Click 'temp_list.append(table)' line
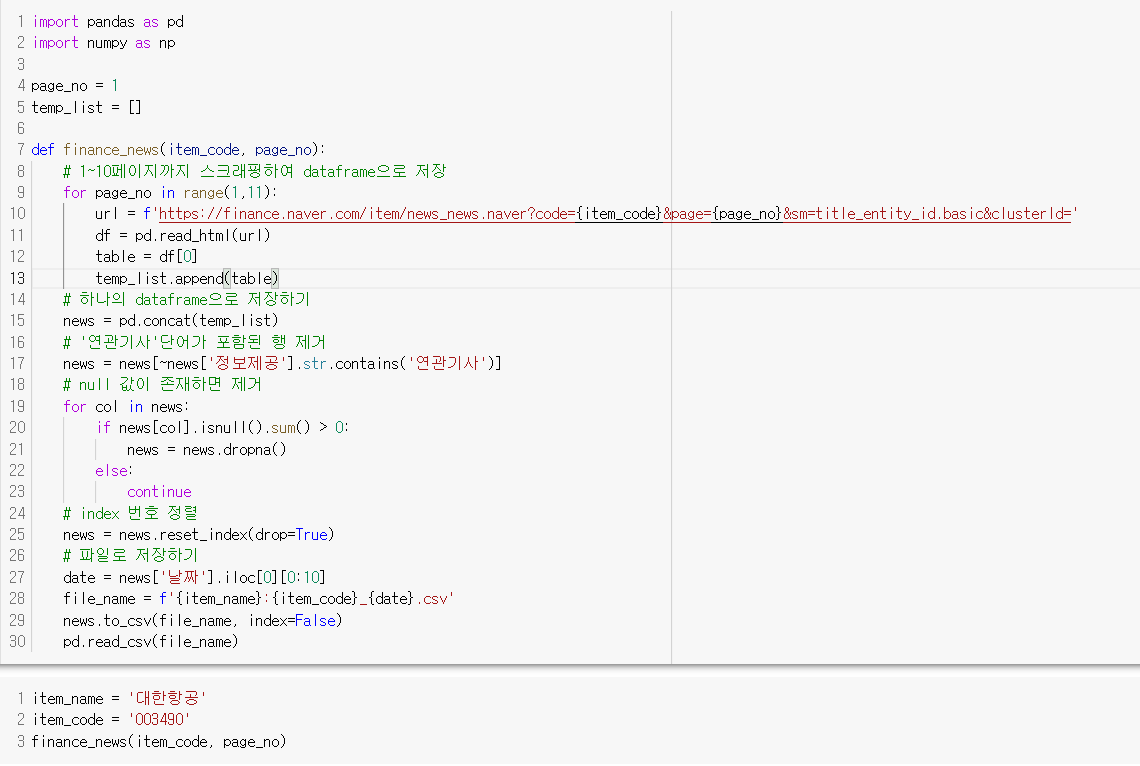This screenshot has height=766, width=1140. 187,278
